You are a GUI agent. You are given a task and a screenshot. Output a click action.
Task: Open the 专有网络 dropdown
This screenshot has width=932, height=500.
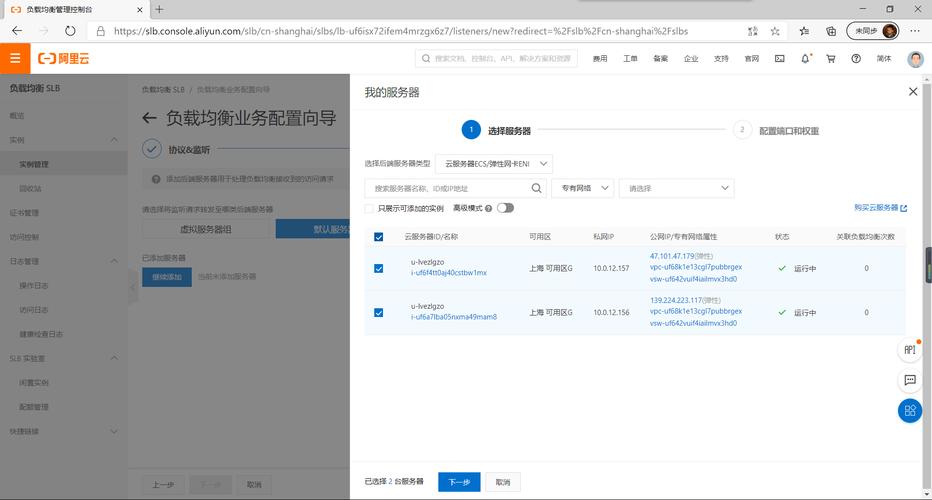point(583,188)
